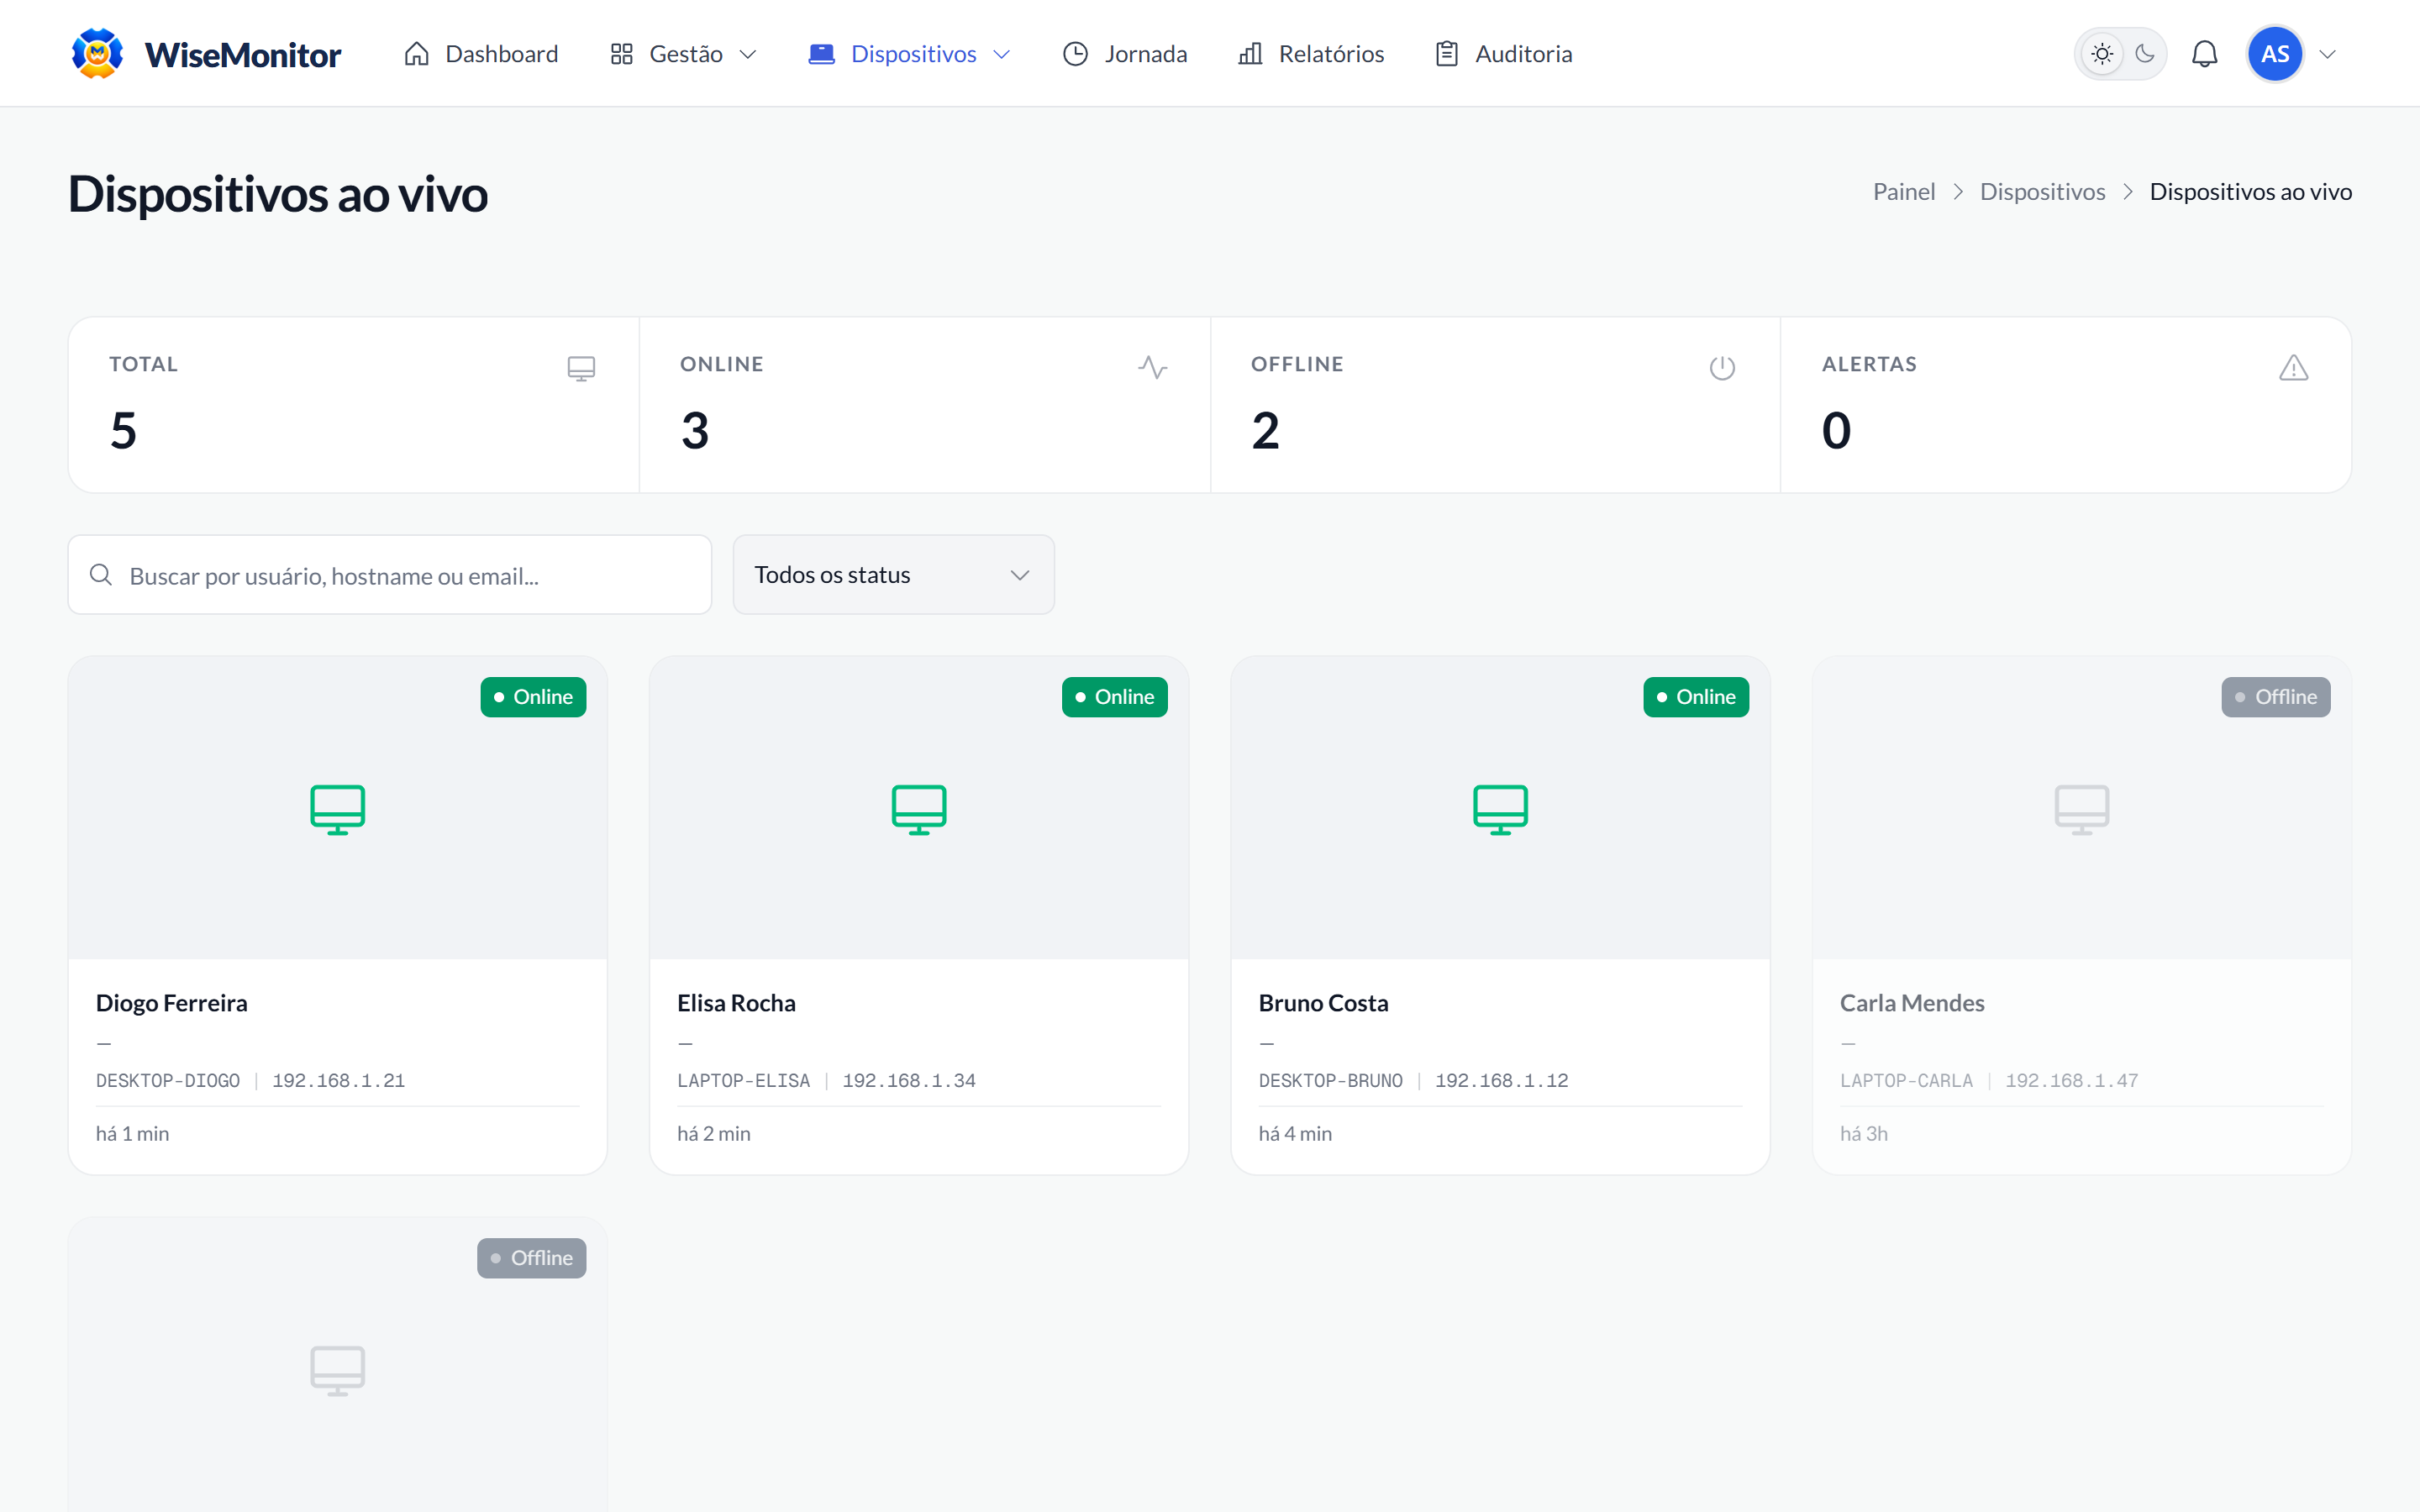The image size is (2420, 1512).
Task: Click Bruno Costa's green monitor icon
Action: 1500,809
